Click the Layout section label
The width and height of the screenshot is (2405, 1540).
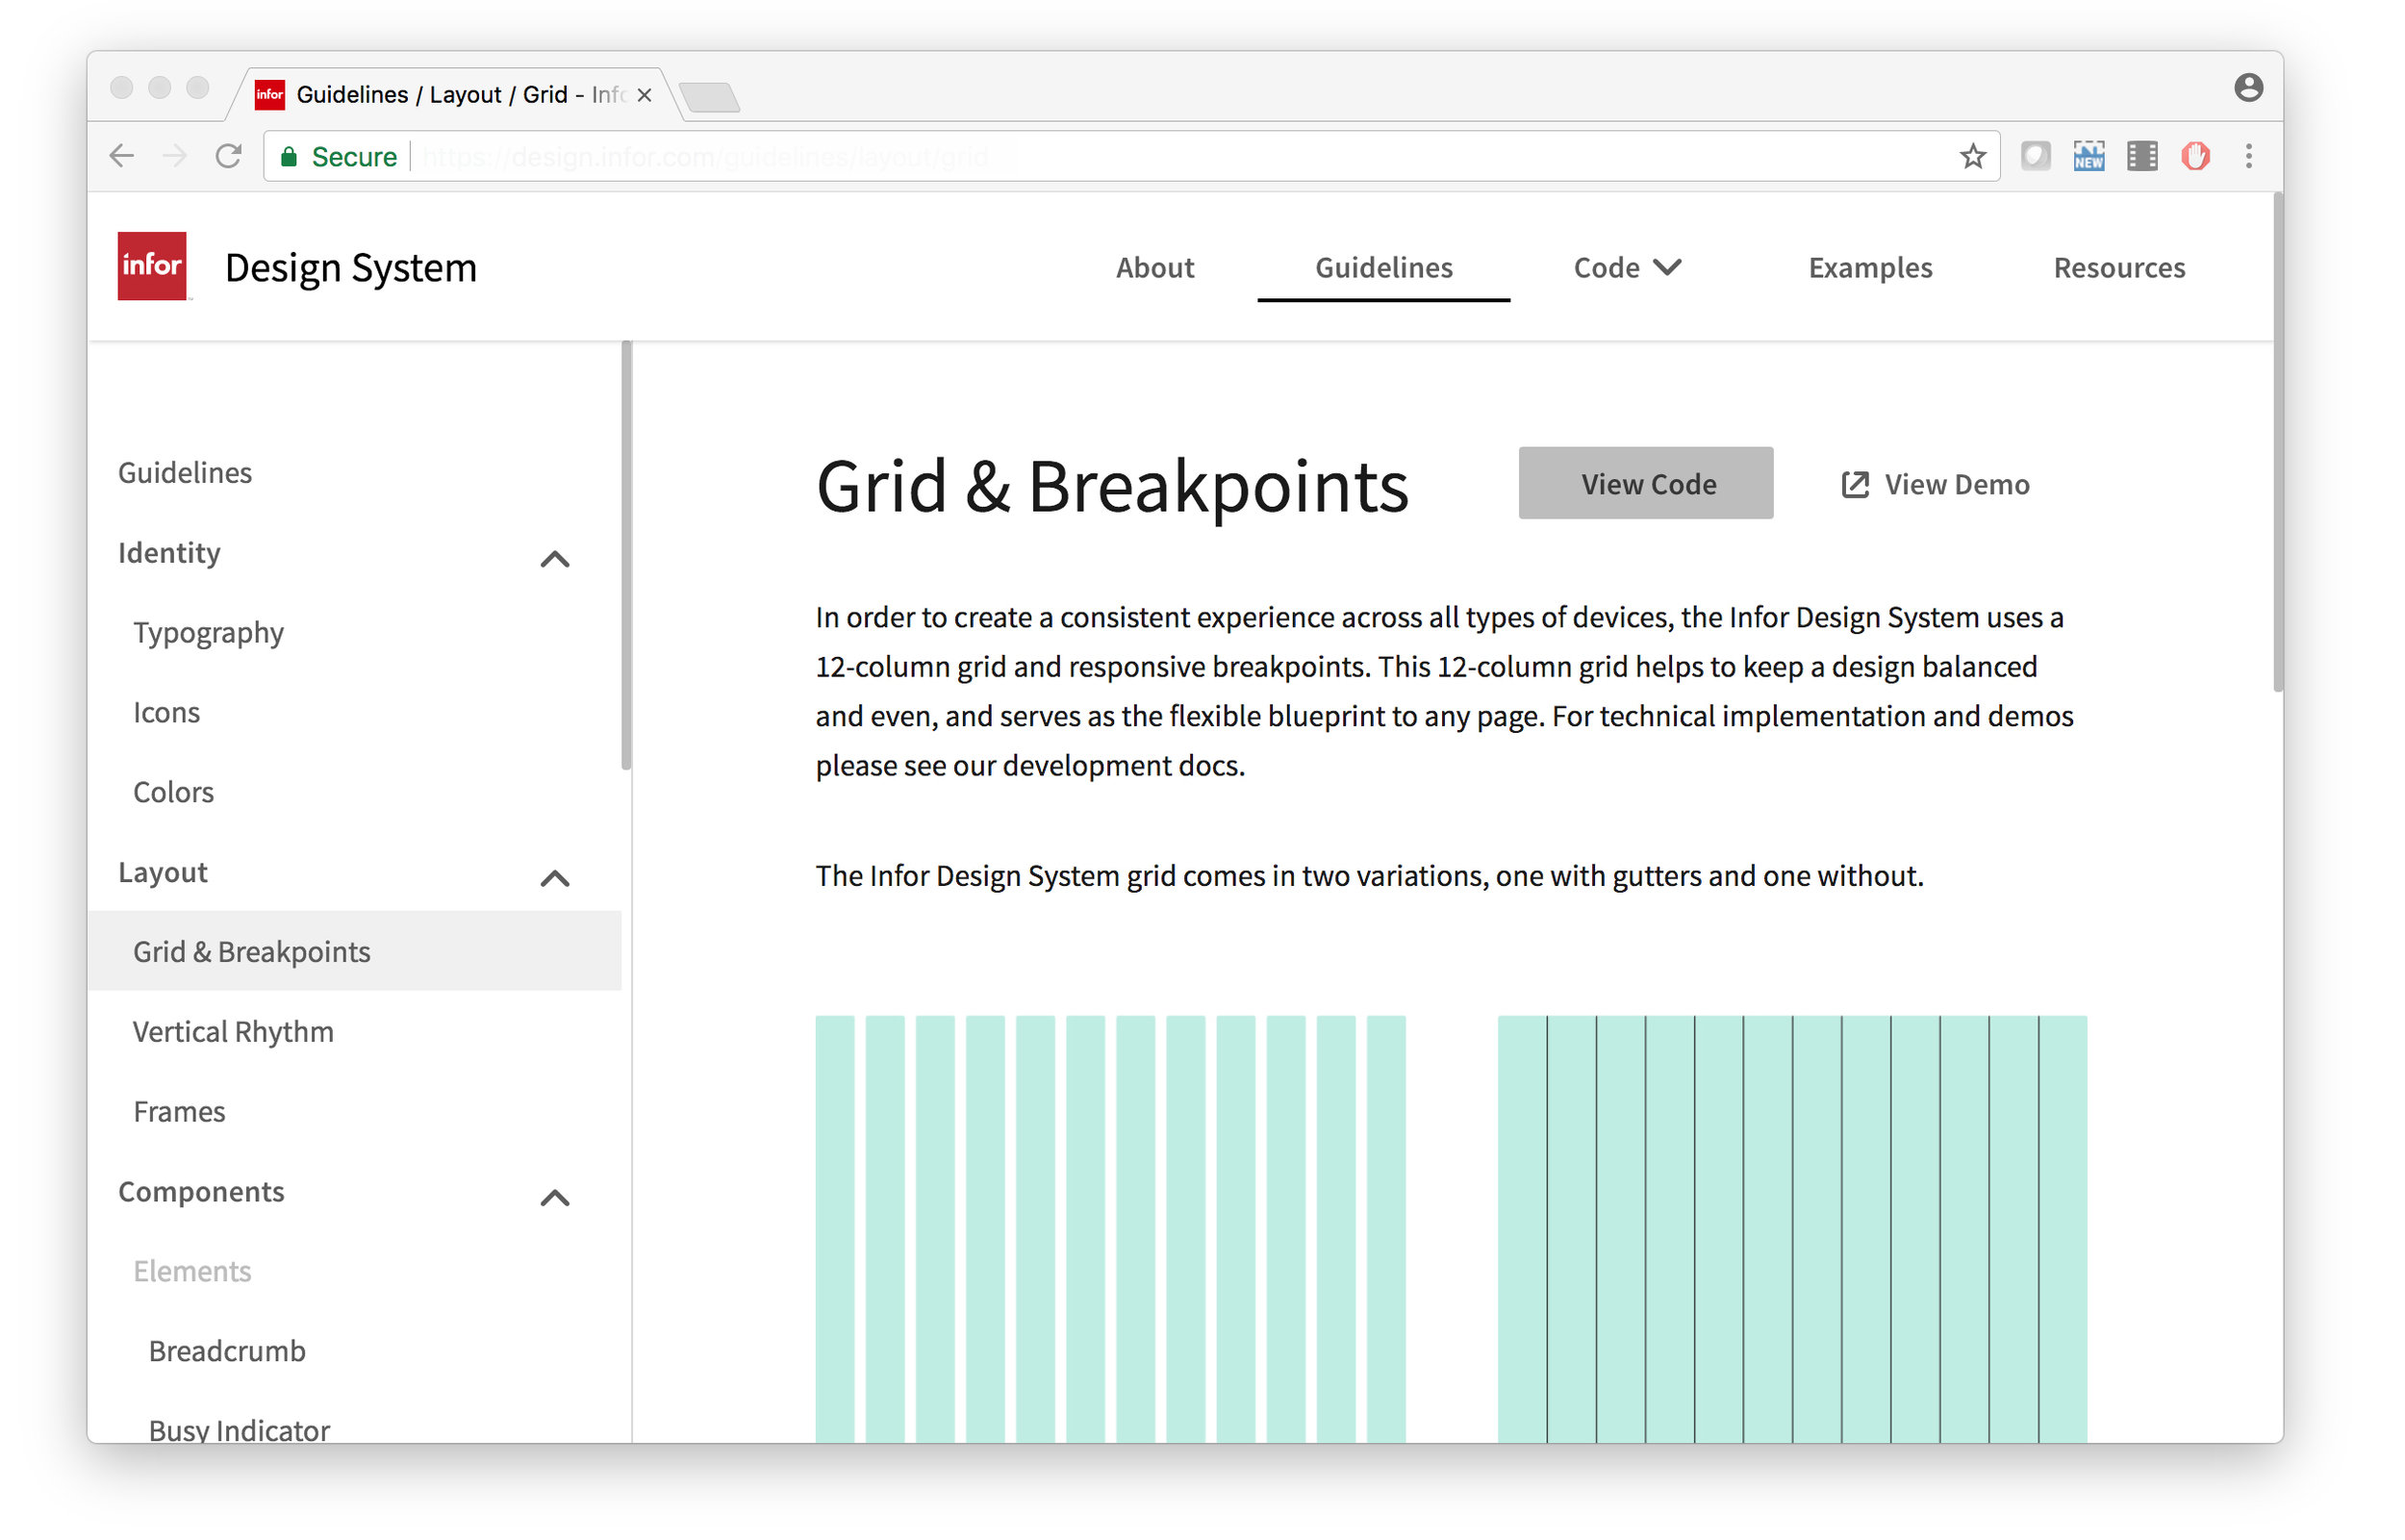coord(163,874)
